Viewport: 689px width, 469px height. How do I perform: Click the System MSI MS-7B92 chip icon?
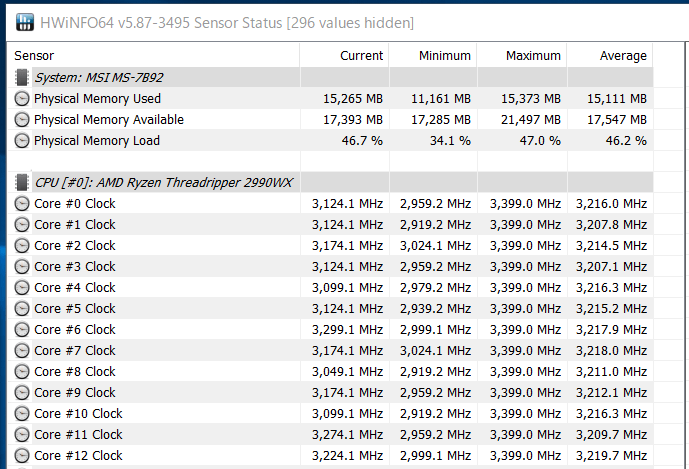(22, 77)
